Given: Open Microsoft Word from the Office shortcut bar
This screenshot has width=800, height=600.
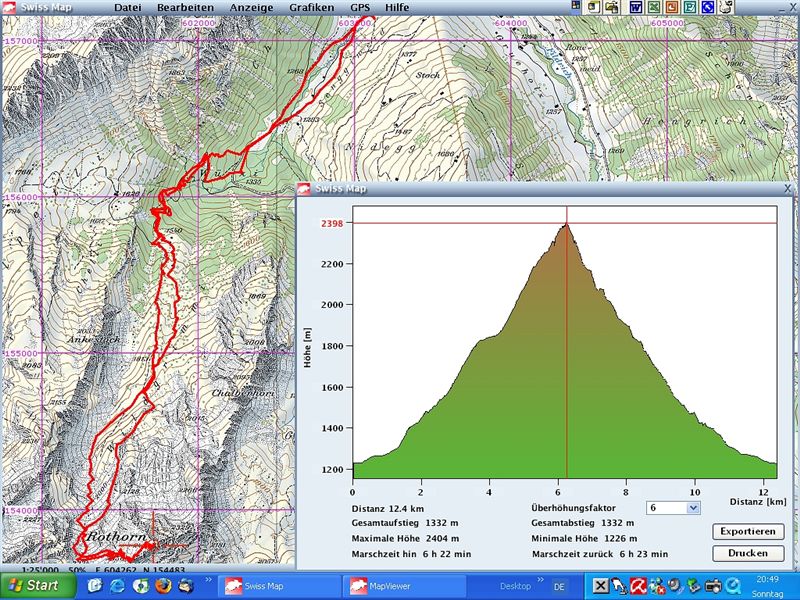Looking at the screenshot, I should 635,8.
